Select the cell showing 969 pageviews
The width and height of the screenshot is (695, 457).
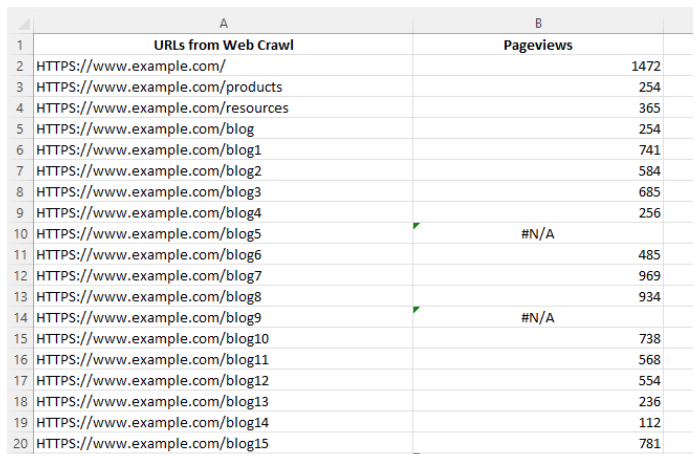538,275
